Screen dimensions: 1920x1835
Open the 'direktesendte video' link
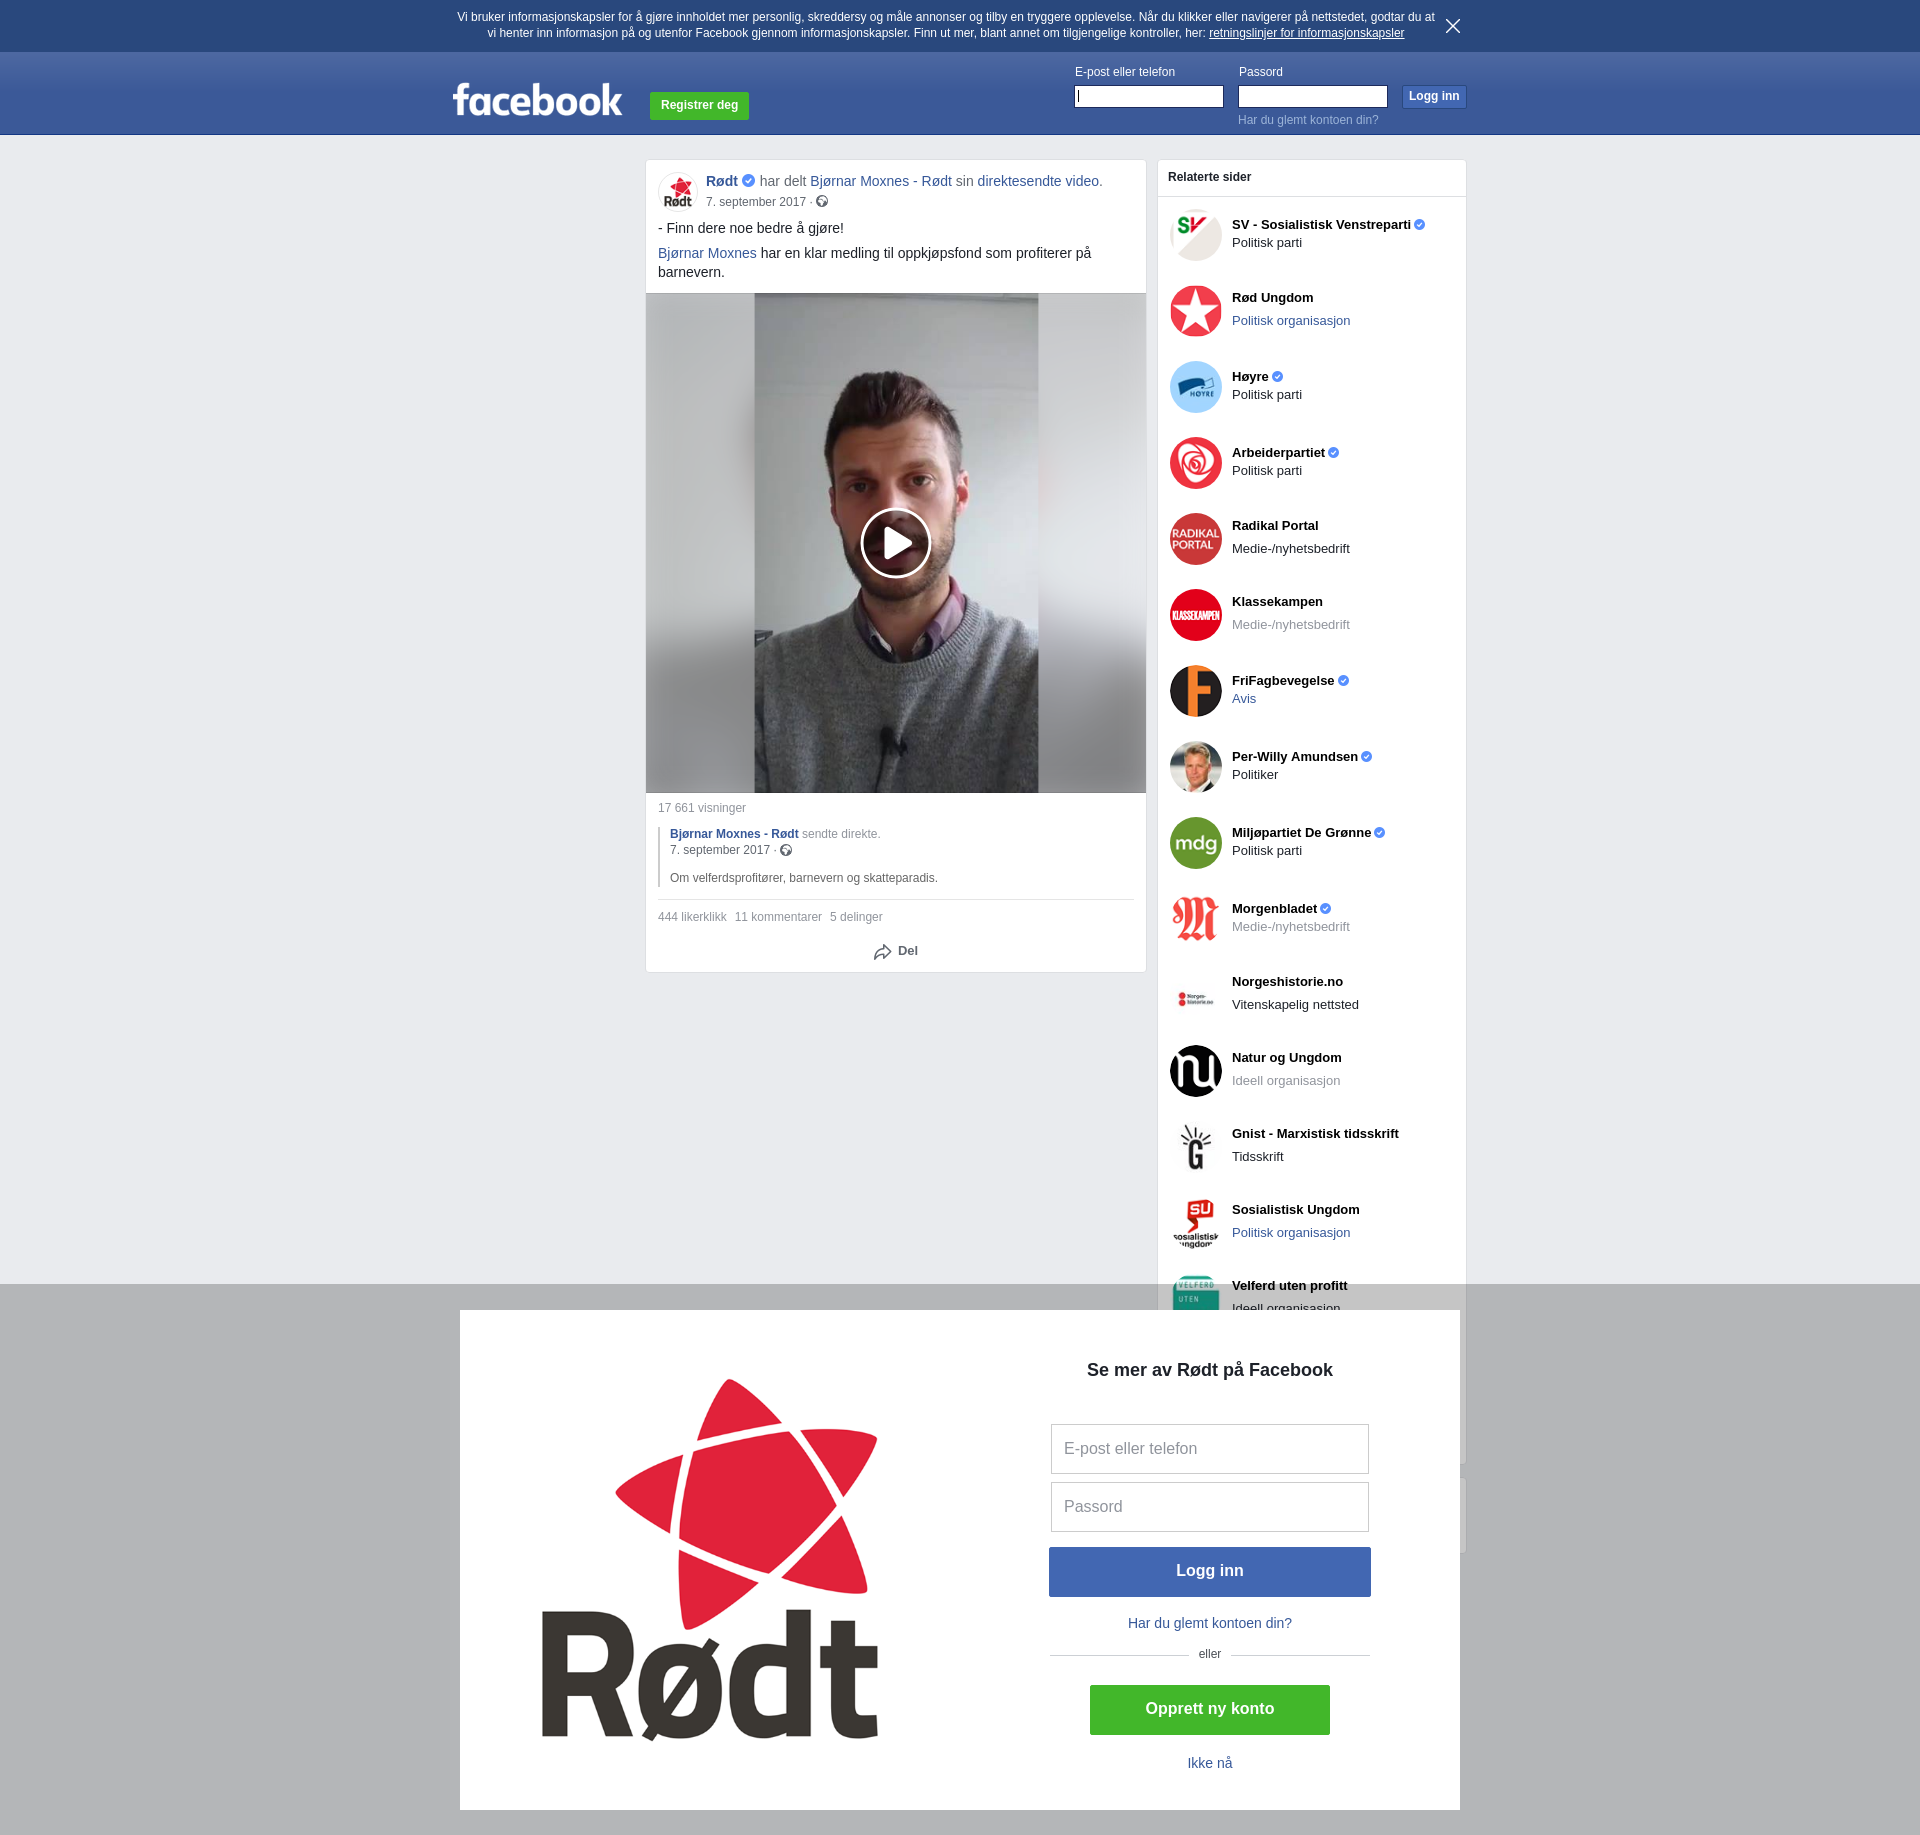pyautogui.click(x=1038, y=181)
